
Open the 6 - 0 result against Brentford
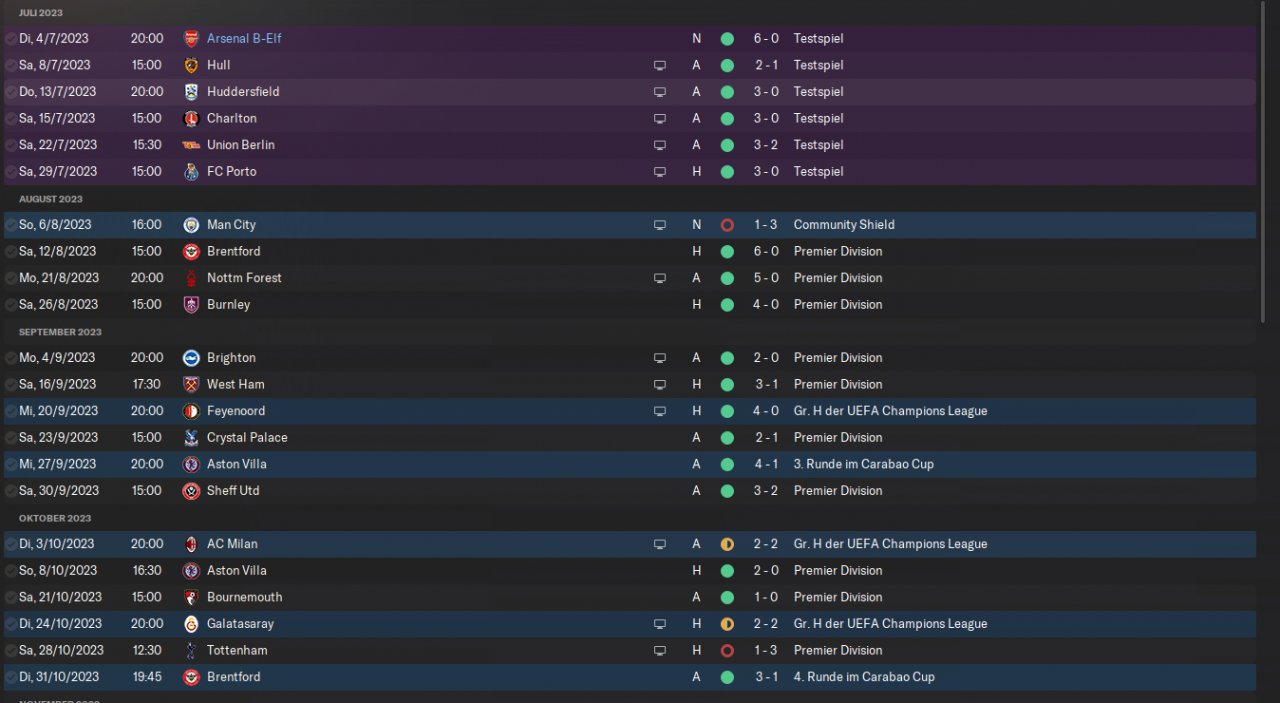[766, 251]
